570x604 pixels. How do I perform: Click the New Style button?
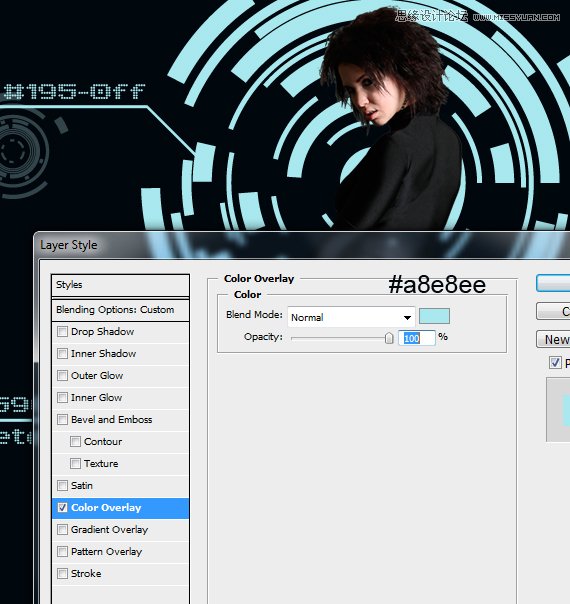pyautogui.click(x=553, y=340)
